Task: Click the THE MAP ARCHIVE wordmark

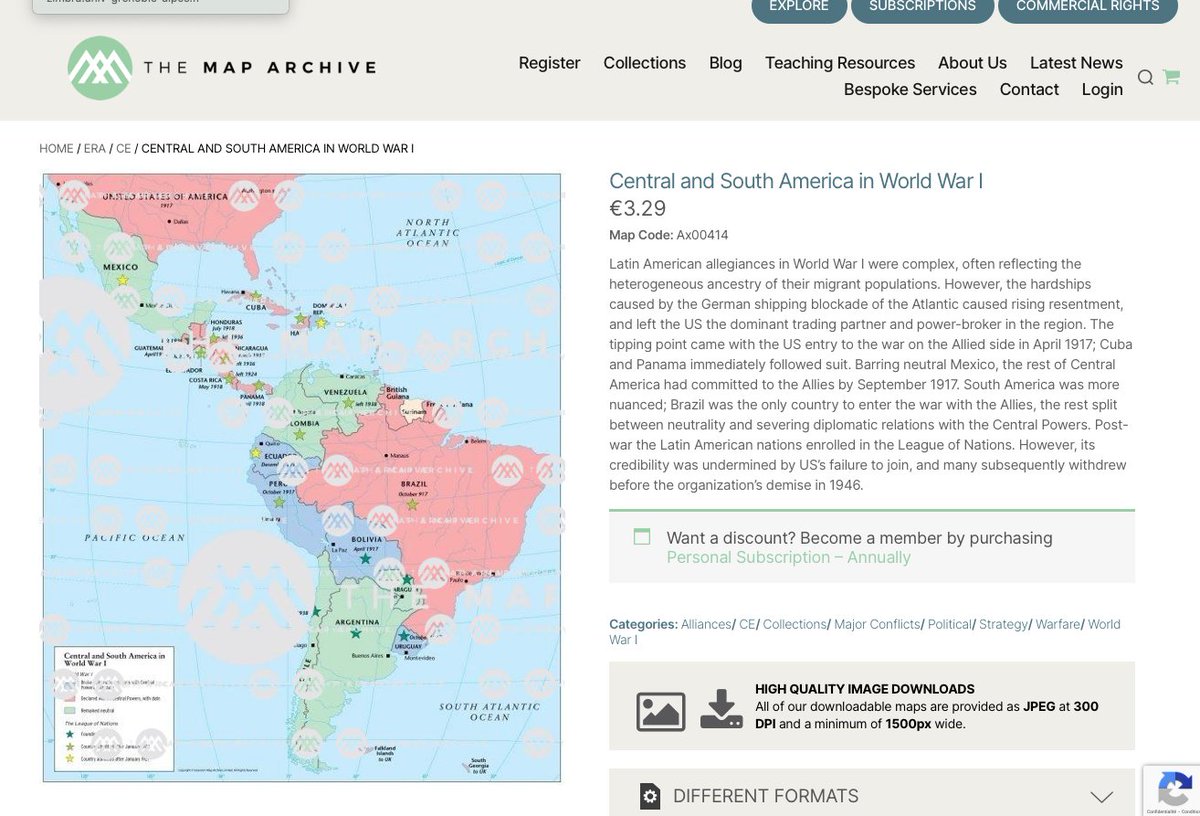Action: pyautogui.click(x=260, y=68)
